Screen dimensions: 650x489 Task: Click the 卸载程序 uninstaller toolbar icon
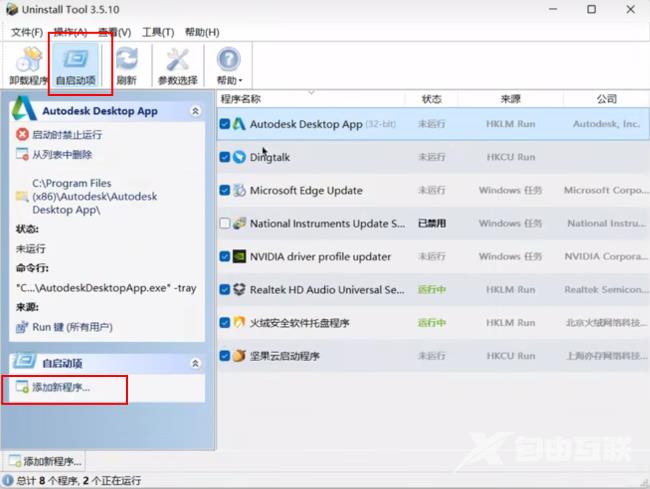[x=27, y=63]
